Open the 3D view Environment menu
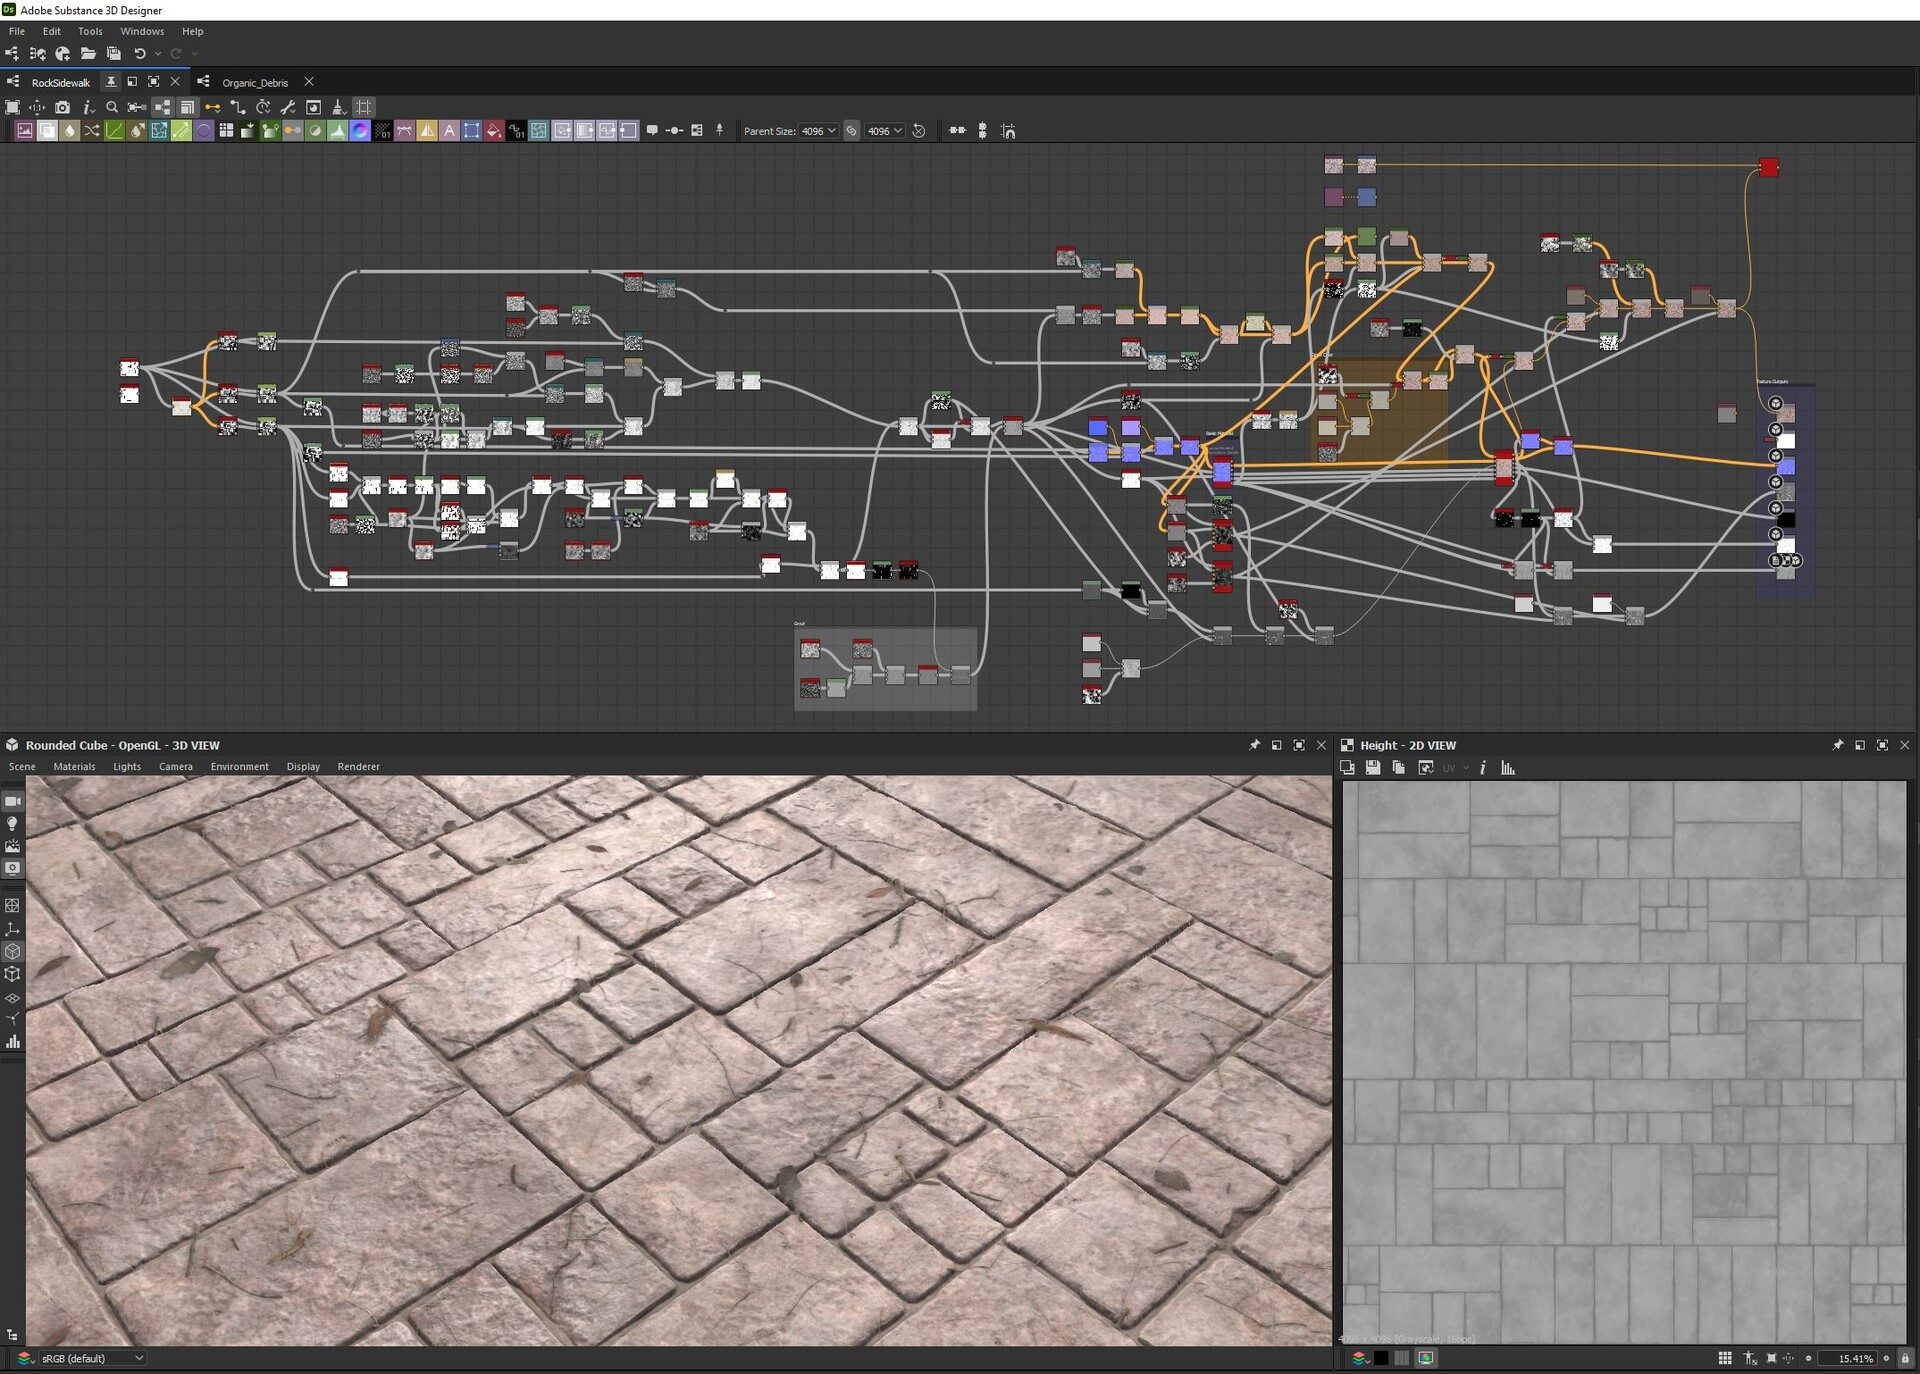Viewport: 1920px width, 1374px height. (239, 767)
